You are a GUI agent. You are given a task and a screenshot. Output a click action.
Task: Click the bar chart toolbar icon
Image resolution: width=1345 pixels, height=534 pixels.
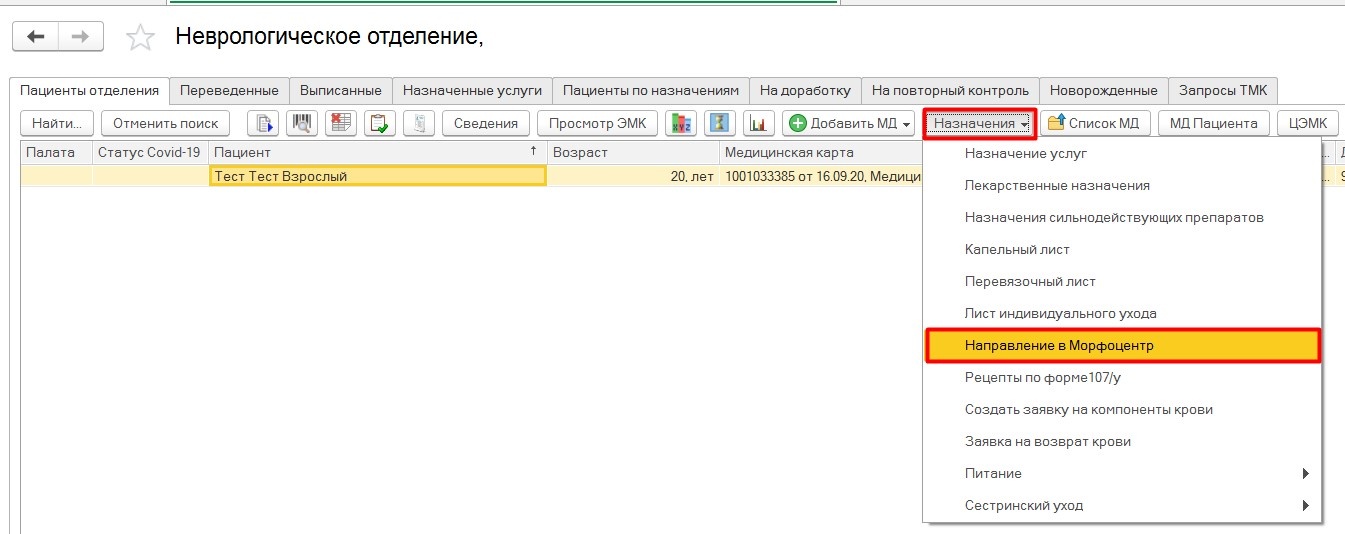(759, 124)
